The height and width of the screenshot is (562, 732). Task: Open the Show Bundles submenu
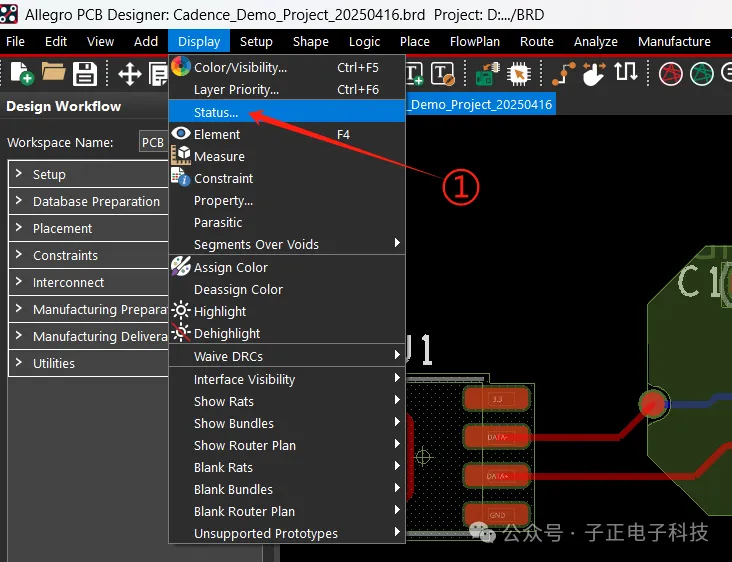pyautogui.click(x=287, y=423)
